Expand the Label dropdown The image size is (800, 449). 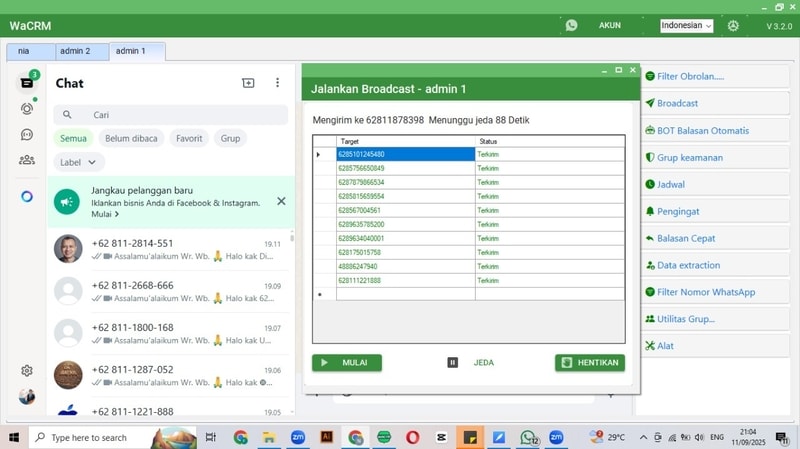(79, 162)
